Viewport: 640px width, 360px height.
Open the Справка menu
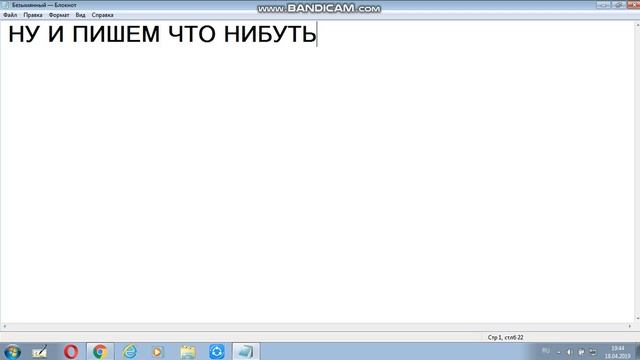point(102,15)
